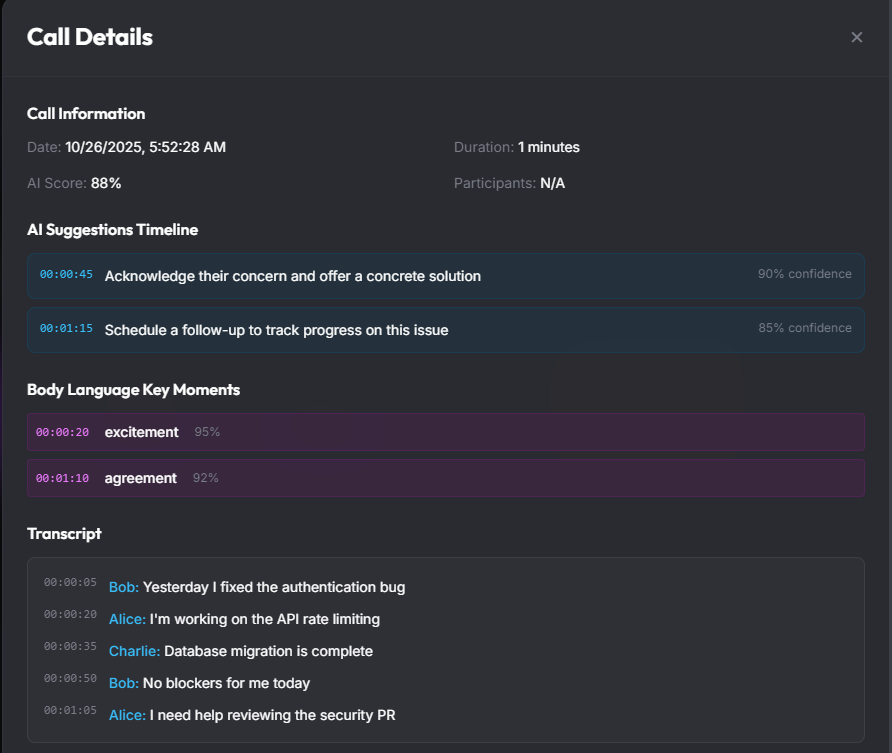
Task: Click Alice's name on API rate limiting line
Action: coord(127,619)
